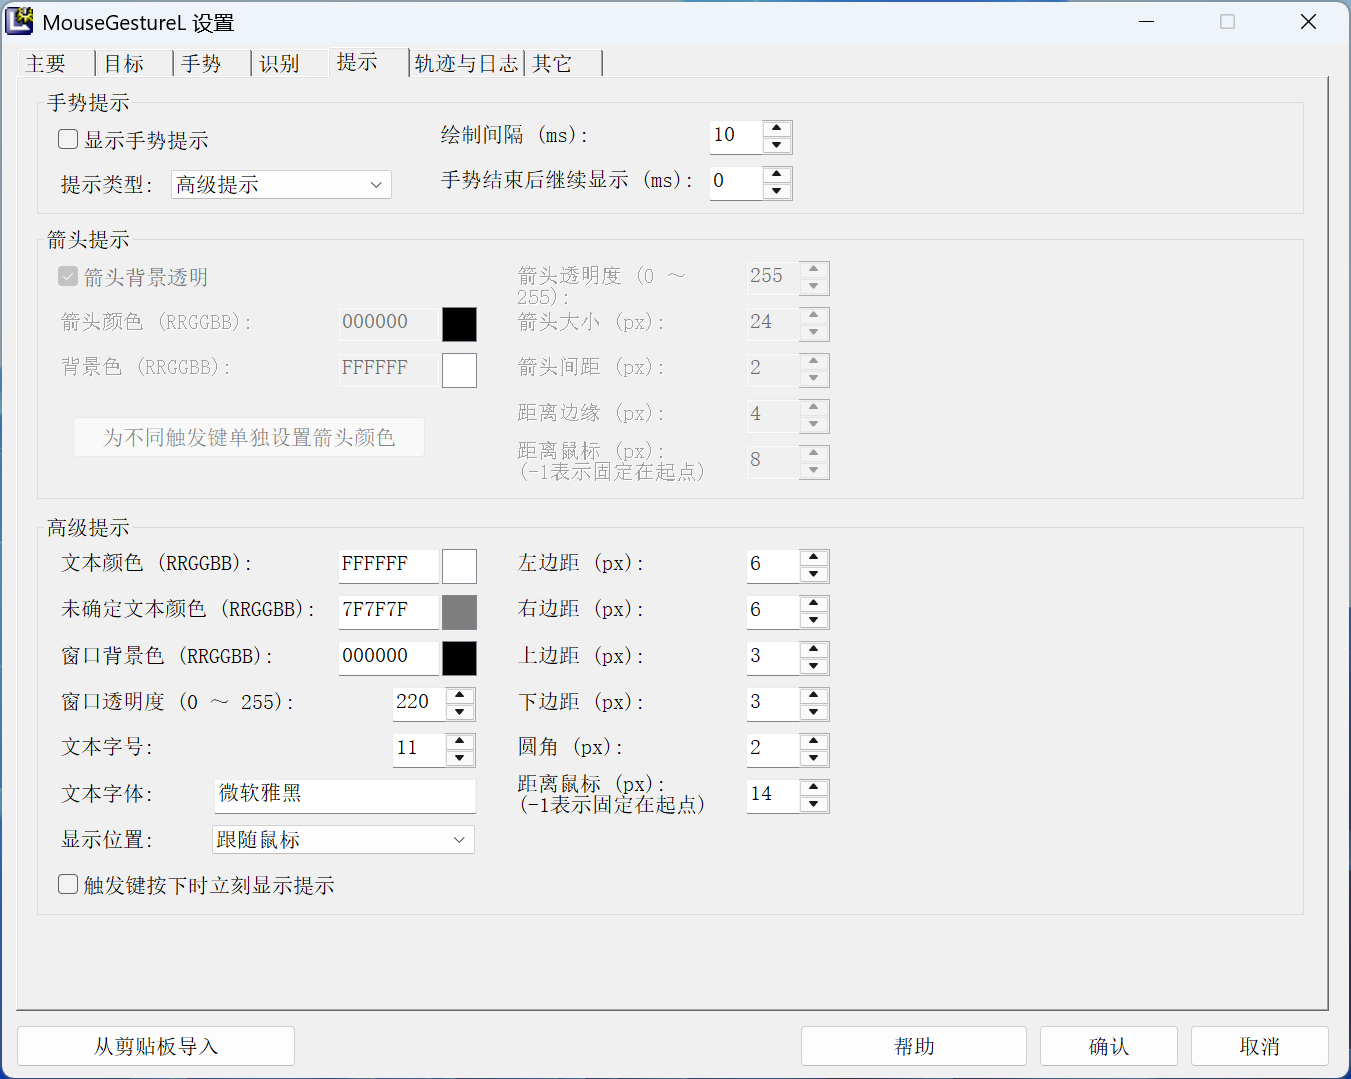This screenshot has height=1079, width=1351.
Task: Click 为不同触发键单独设置箭头颜色 button
Action: click(x=248, y=437)
